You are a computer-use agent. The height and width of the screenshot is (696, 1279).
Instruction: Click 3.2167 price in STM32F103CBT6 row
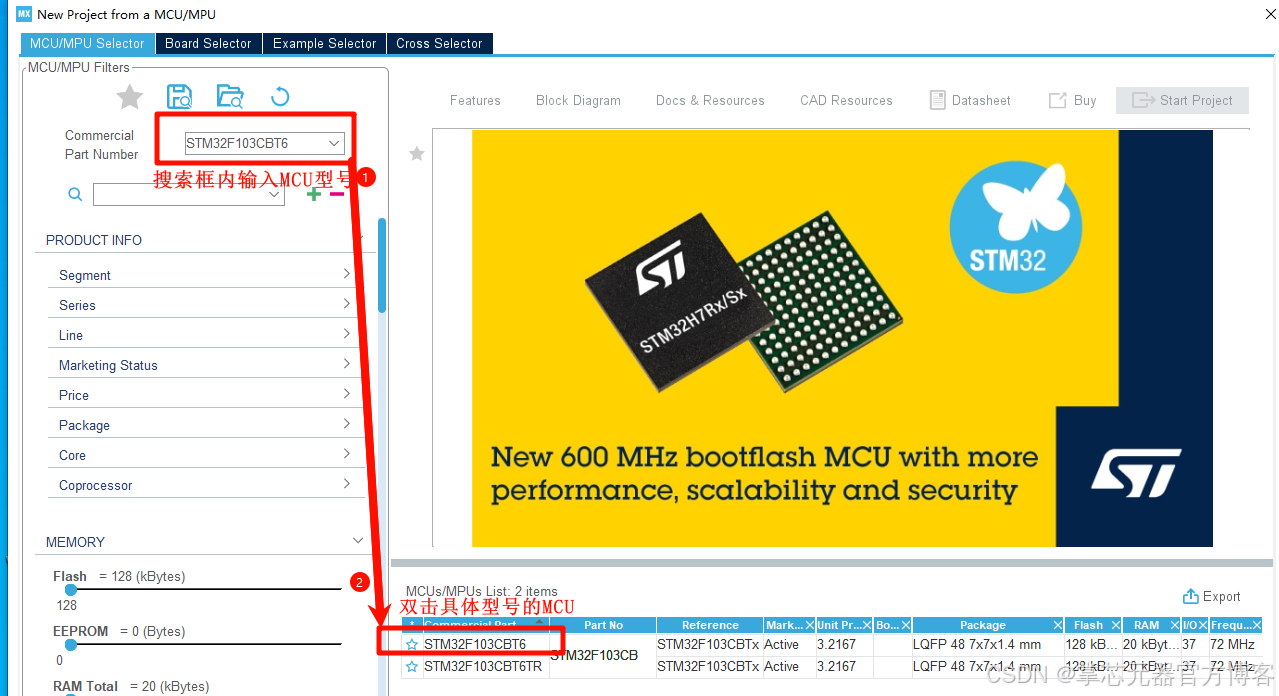pyautogui.click(x=836, y=645)
